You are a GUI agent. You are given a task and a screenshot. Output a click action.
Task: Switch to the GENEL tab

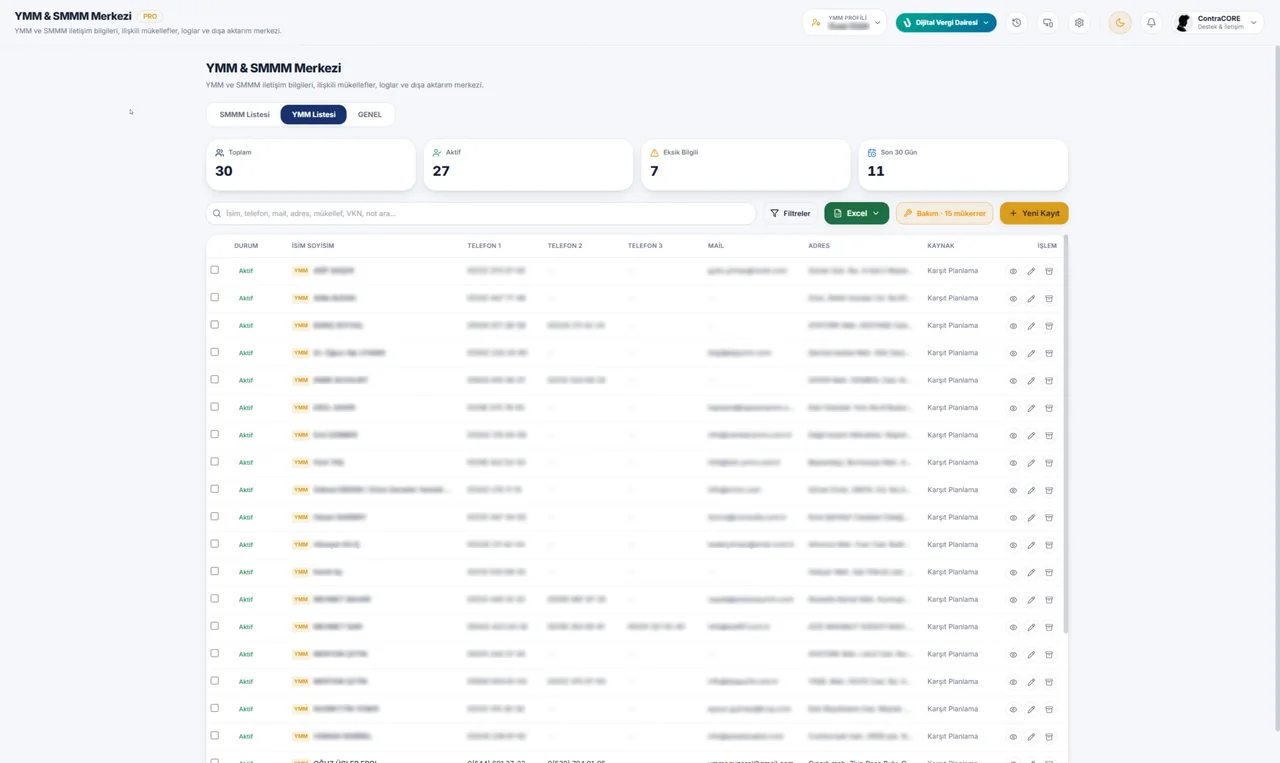pyautogui.click(x=370, y=115)
